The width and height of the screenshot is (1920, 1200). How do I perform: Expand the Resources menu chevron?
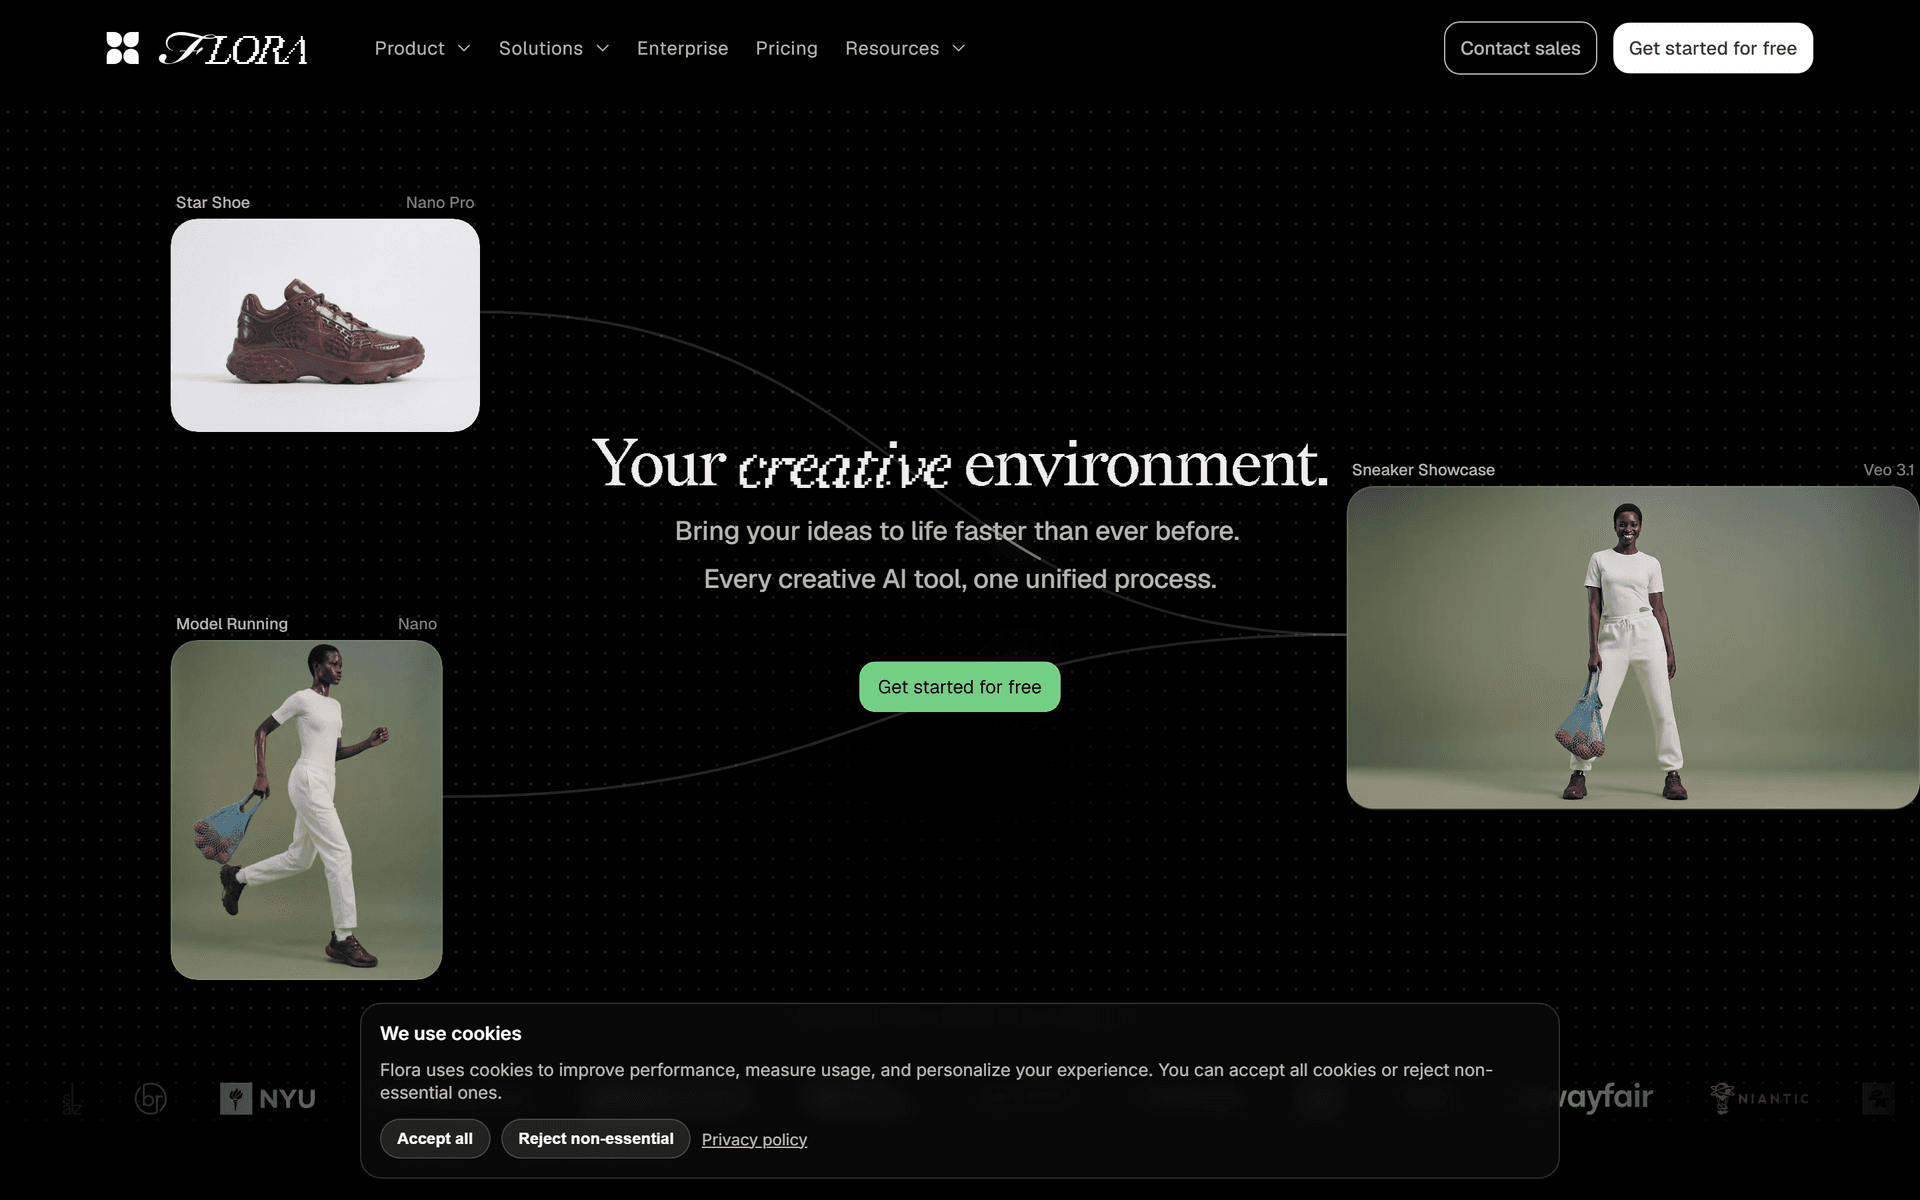[x=959, y=48]
